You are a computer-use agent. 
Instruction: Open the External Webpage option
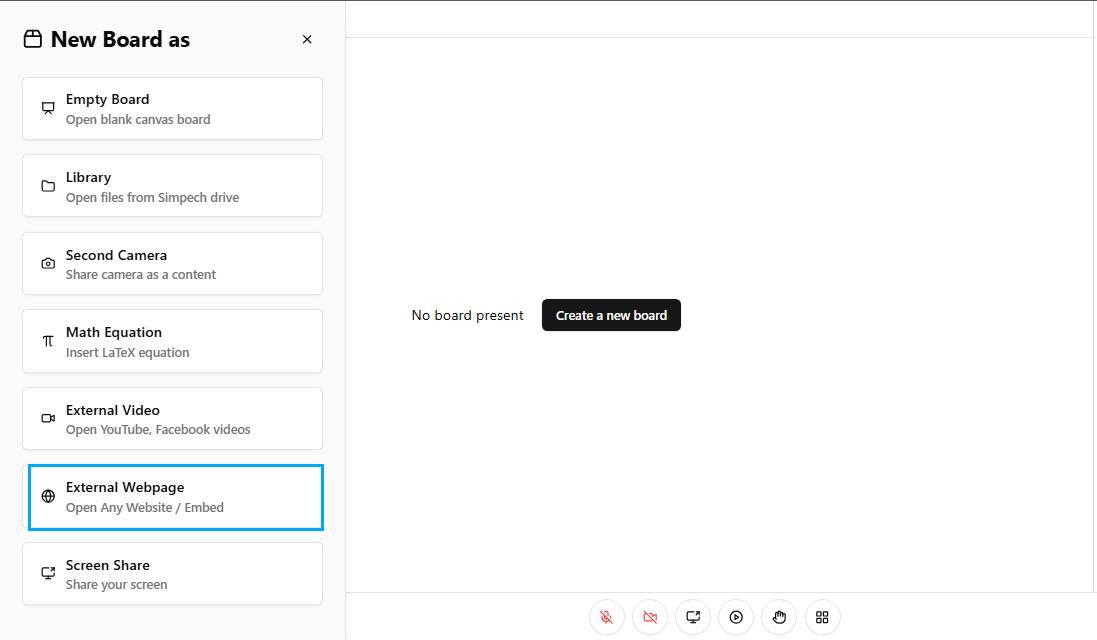tap(176, 497)
